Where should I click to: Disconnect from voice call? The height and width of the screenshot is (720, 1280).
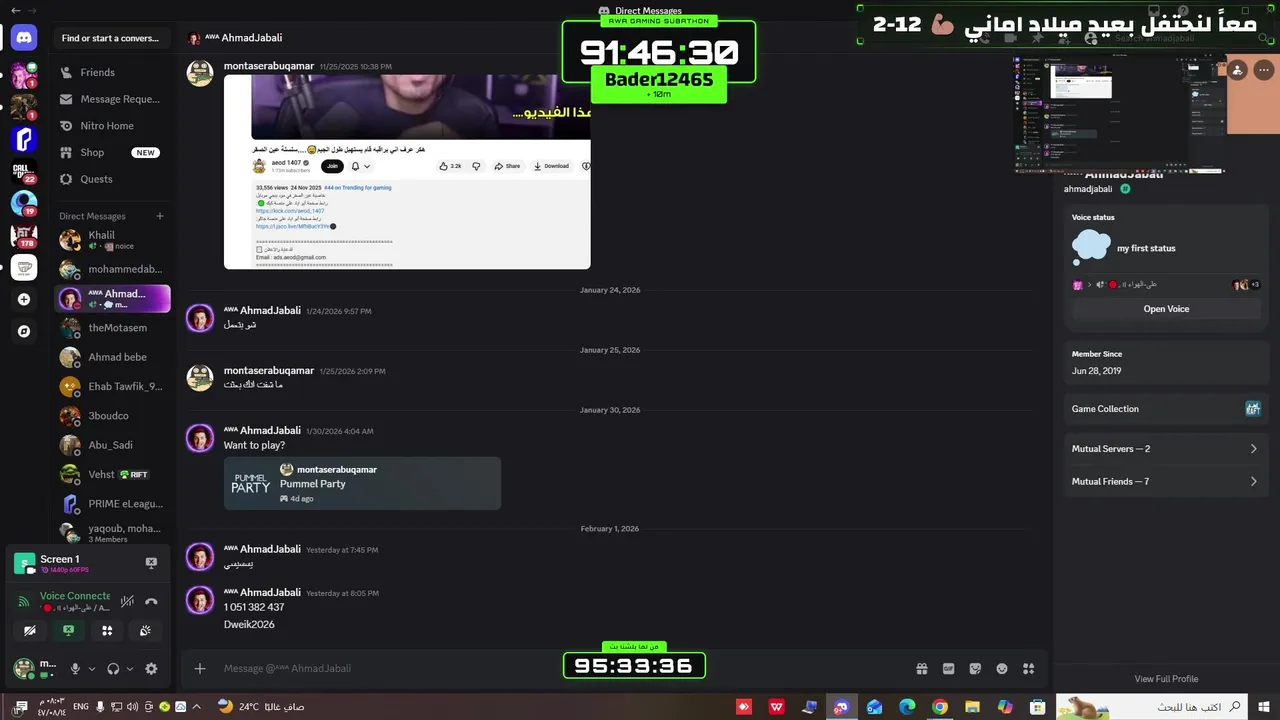[x=151, y=601]
